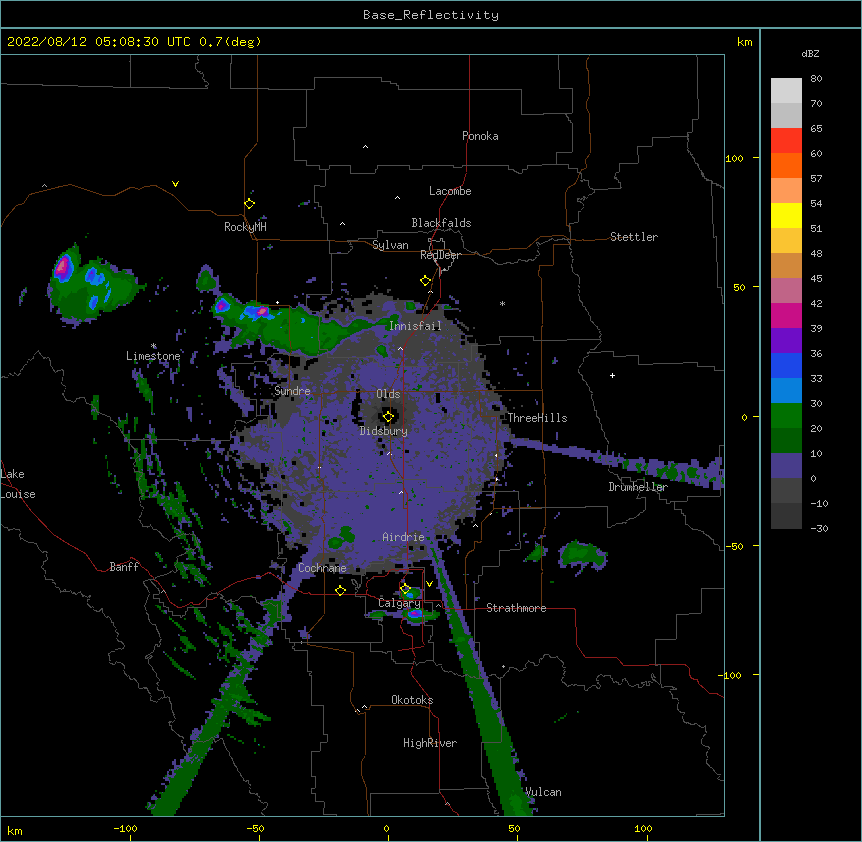Screen dimensions: 862x842
Task: Click the yellow diamond marker above RockyMH
Action: coord(250,204)
